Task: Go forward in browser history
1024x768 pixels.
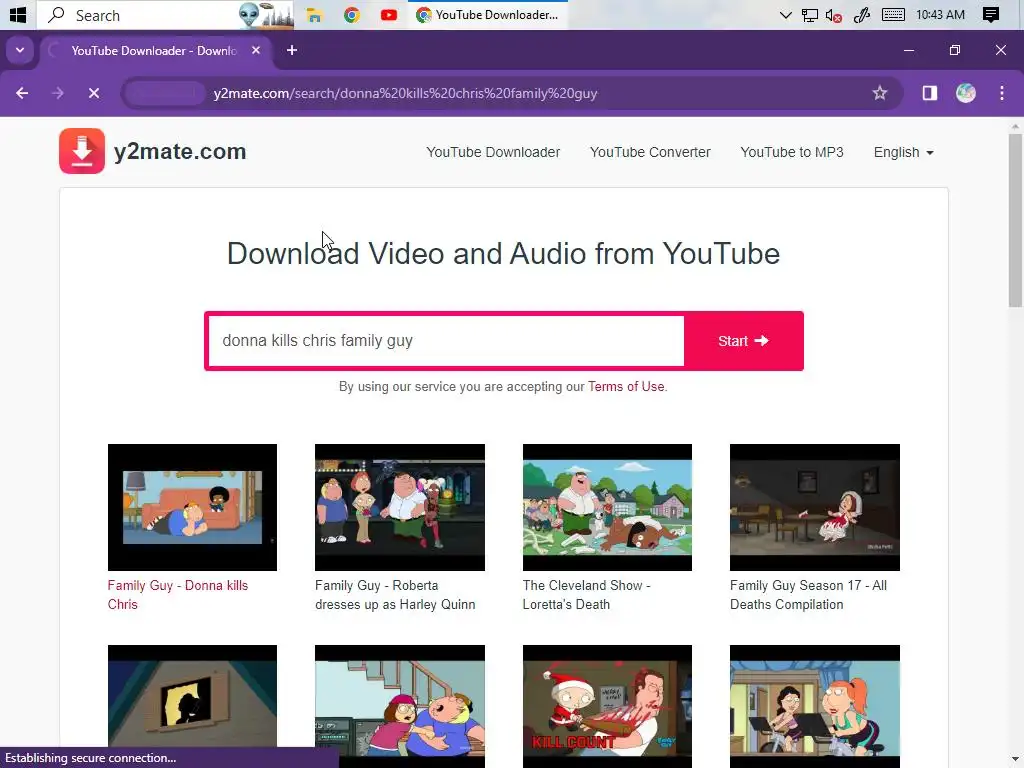Action: 58,93
